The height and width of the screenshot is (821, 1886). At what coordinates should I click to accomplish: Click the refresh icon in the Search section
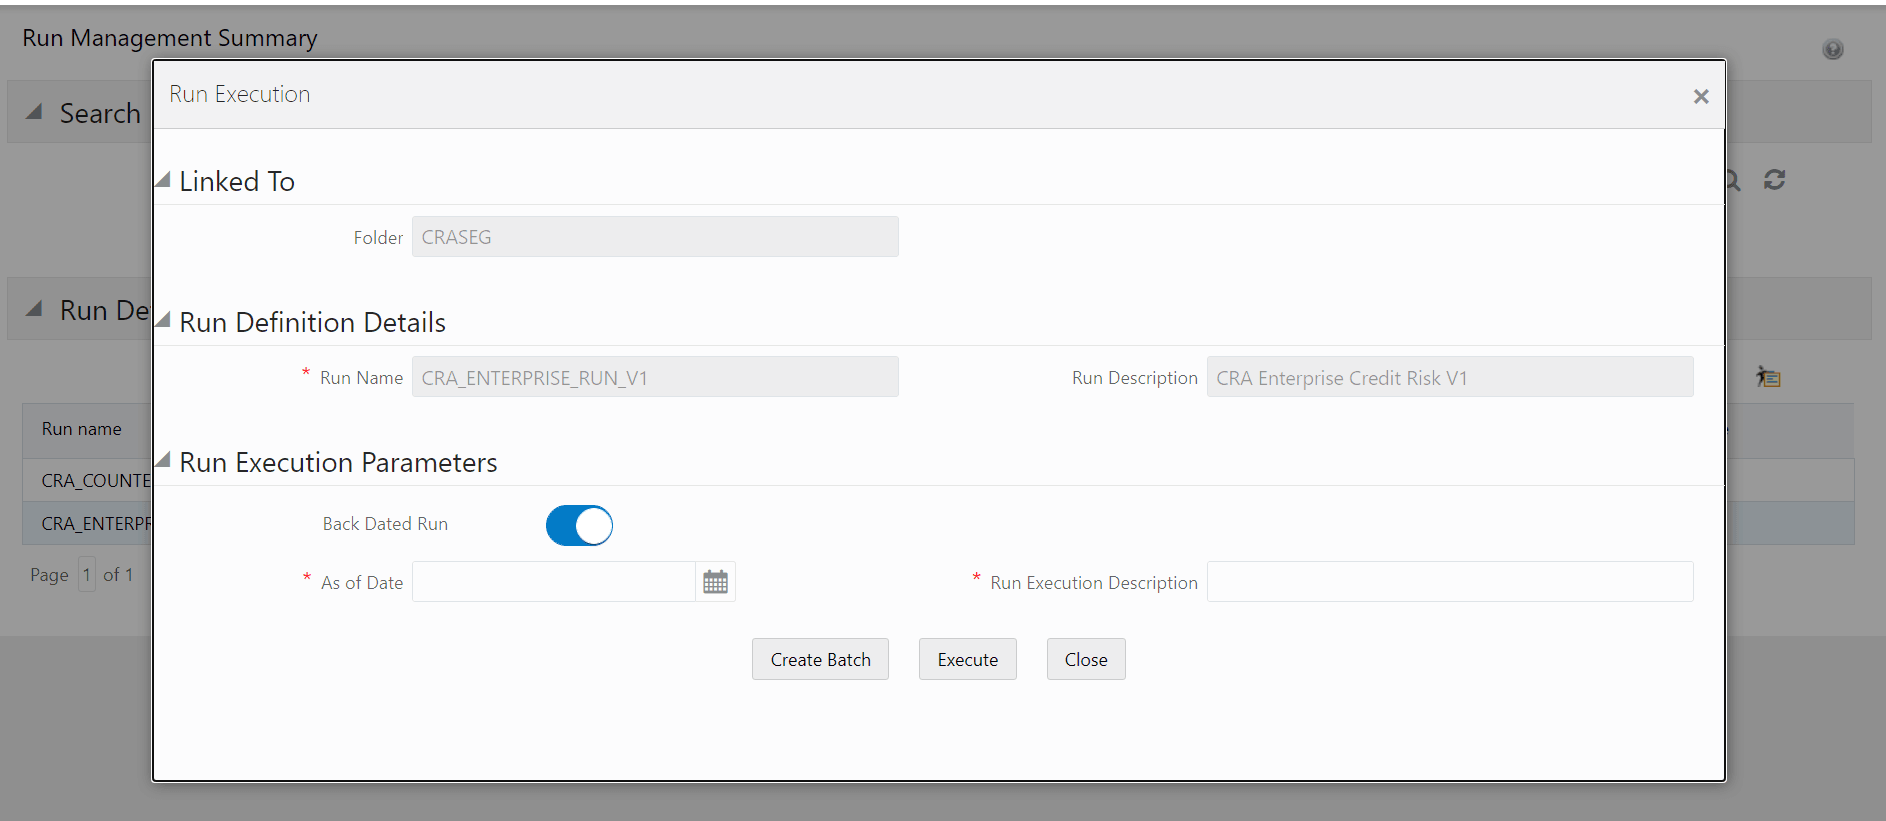[1775, 180]
